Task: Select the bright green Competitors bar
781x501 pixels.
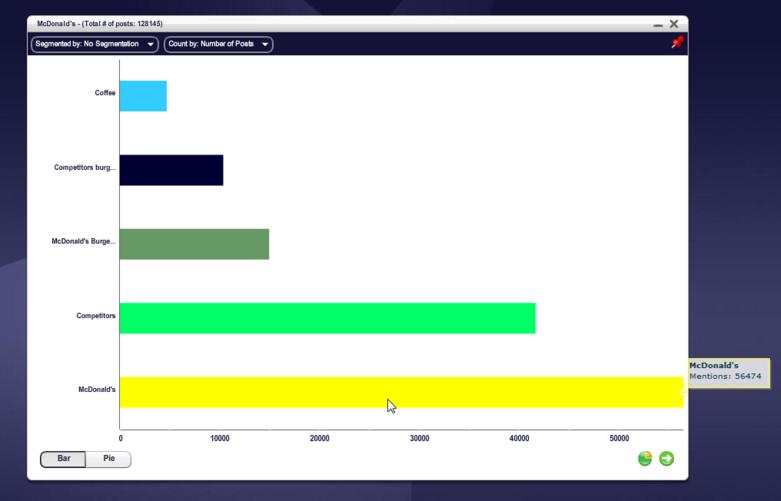Action: point(327,318)
